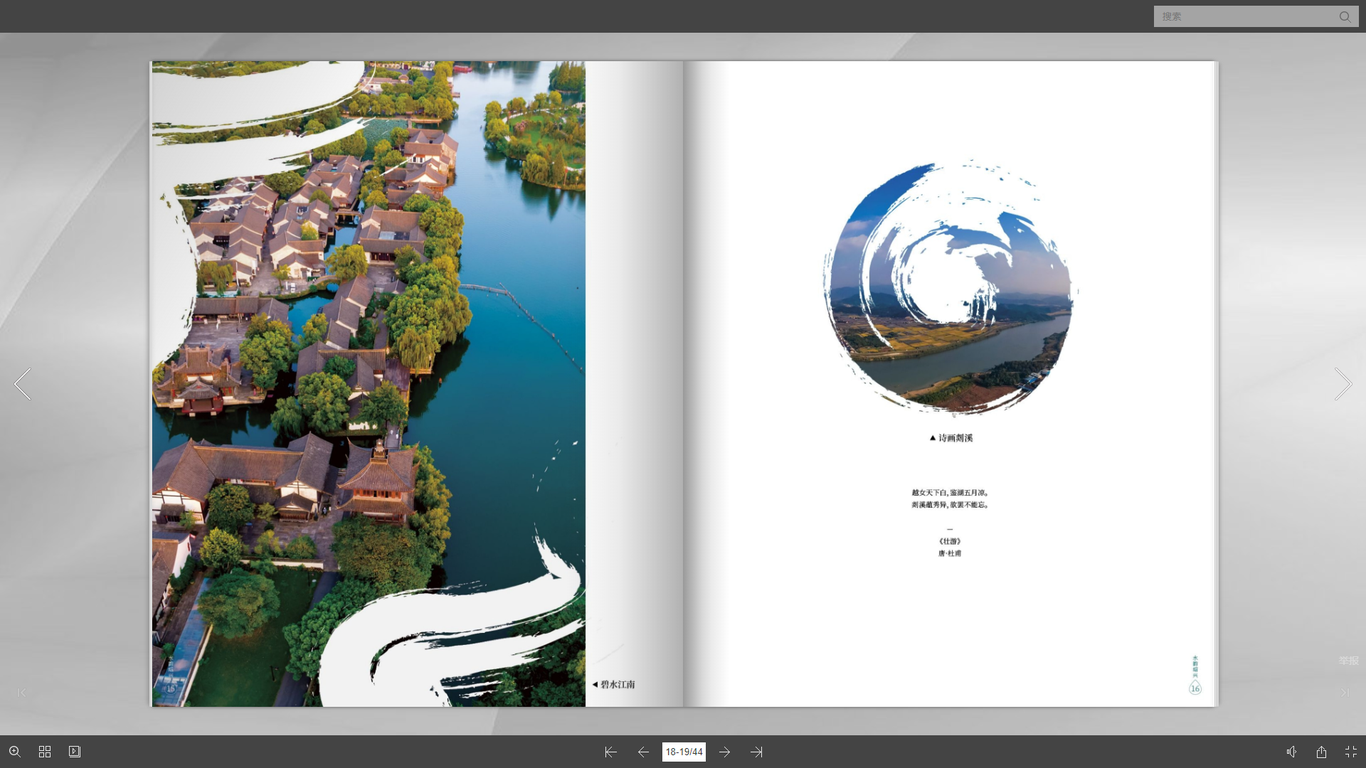Click the poem title 《壮游》
This screenshot has height=768, width=1366.
pos(949,541)
